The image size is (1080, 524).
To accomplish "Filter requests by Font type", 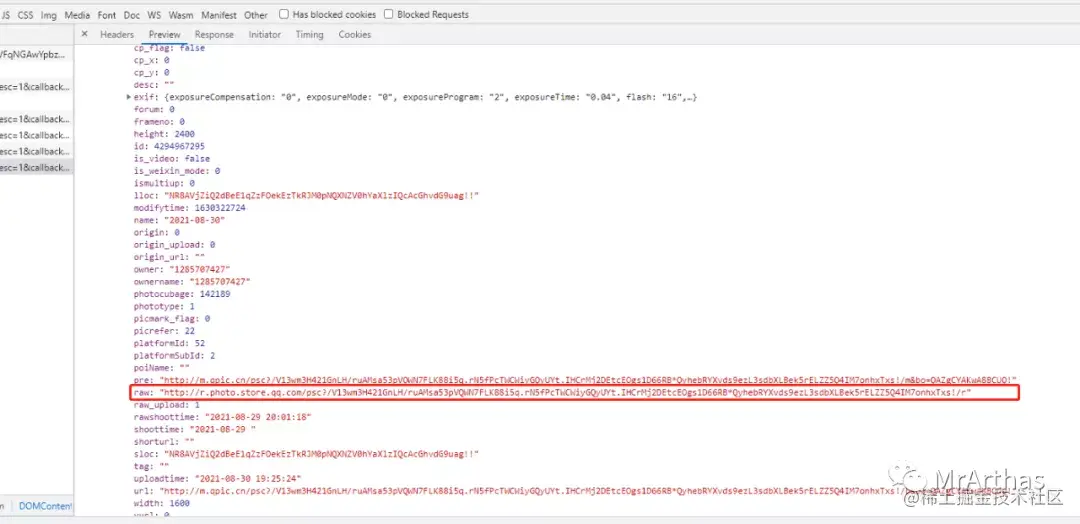I will coord(107,14).
